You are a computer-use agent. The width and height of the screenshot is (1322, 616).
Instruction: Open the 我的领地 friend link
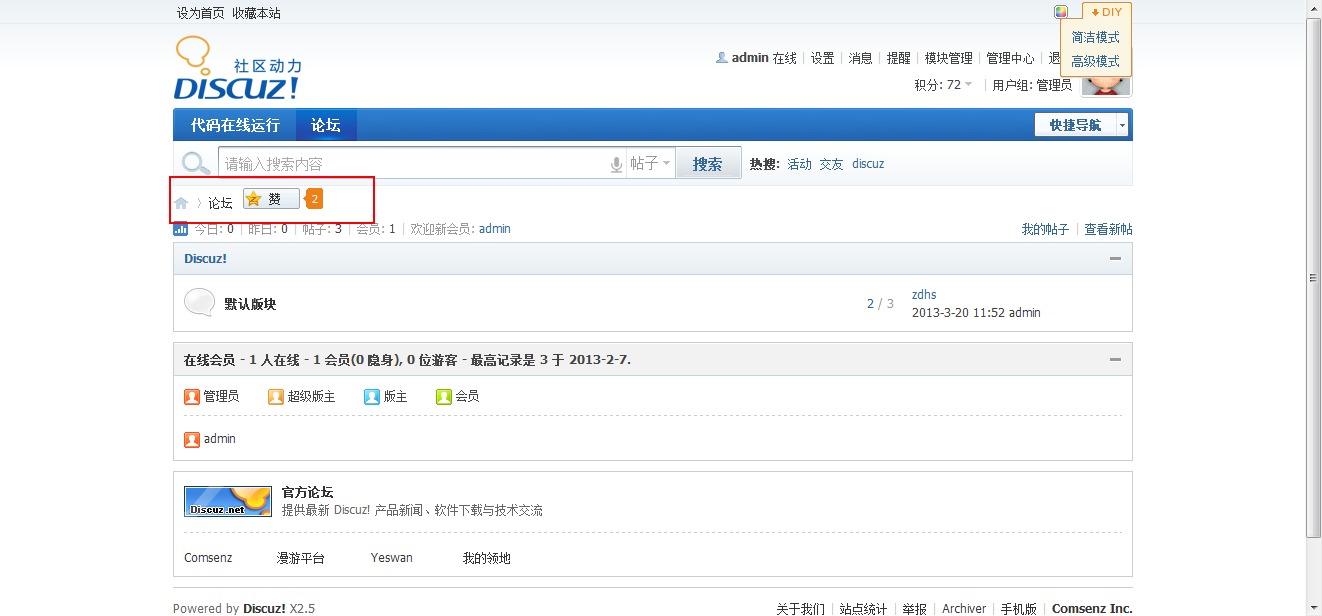tap(487, 558)
